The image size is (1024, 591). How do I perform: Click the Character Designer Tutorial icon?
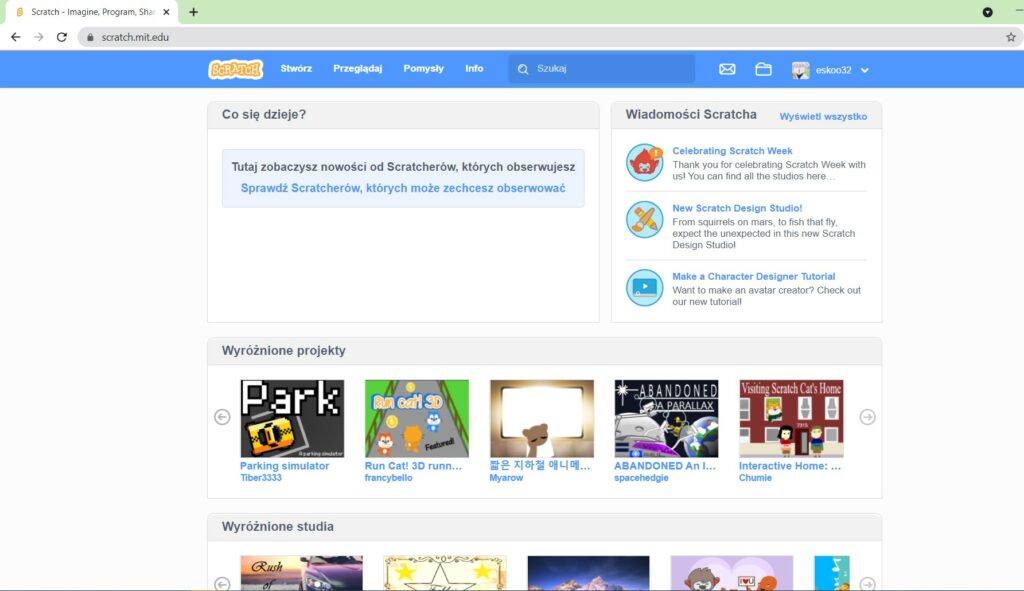tap(644, 287)
